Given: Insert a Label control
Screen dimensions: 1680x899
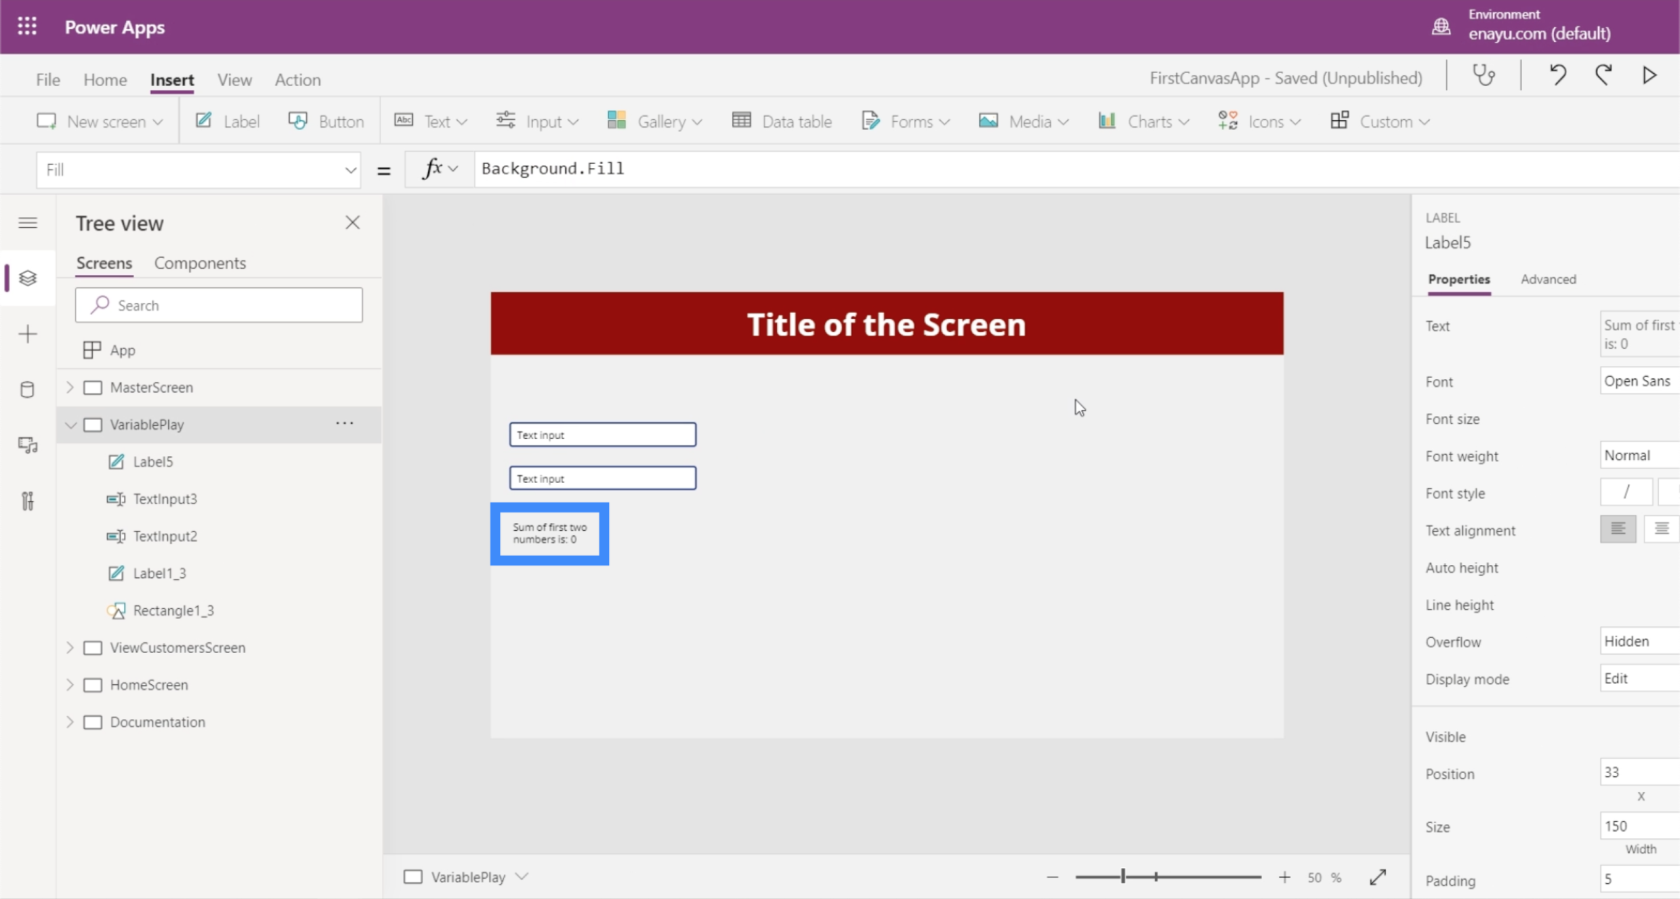Looking at the screenshot, I should click(227, 121).
